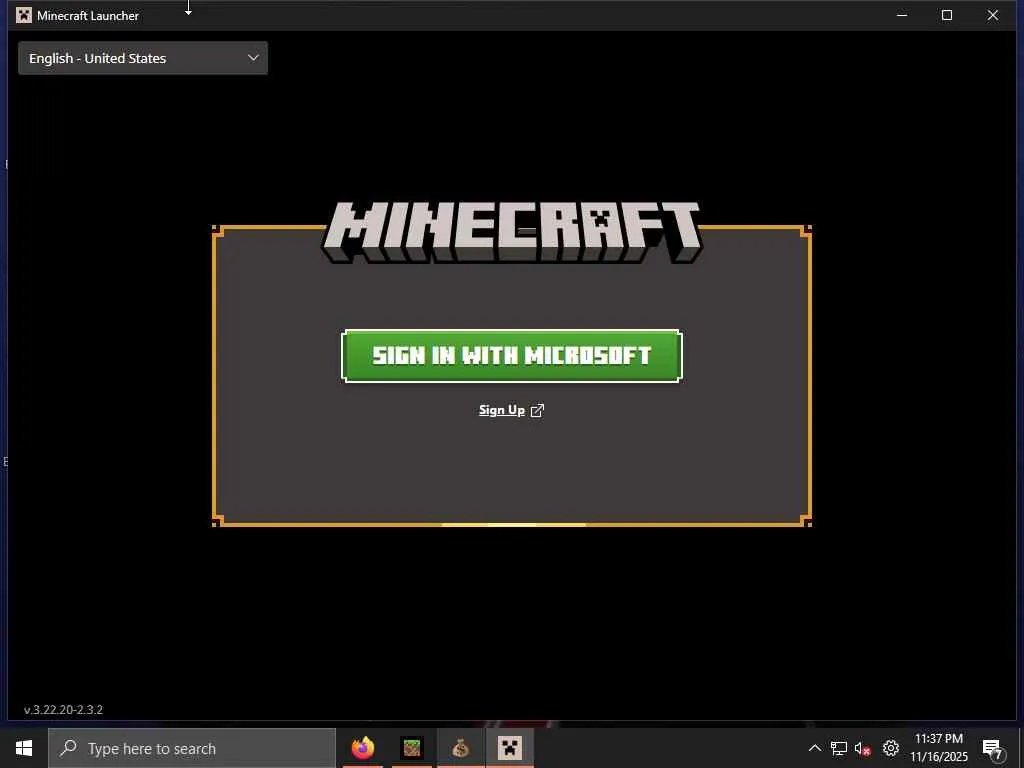This screenshot has height=768, width=1024.
Task: Click the Minecraft Launcher title bar creeper icon
Action: (x=24, y=15)
